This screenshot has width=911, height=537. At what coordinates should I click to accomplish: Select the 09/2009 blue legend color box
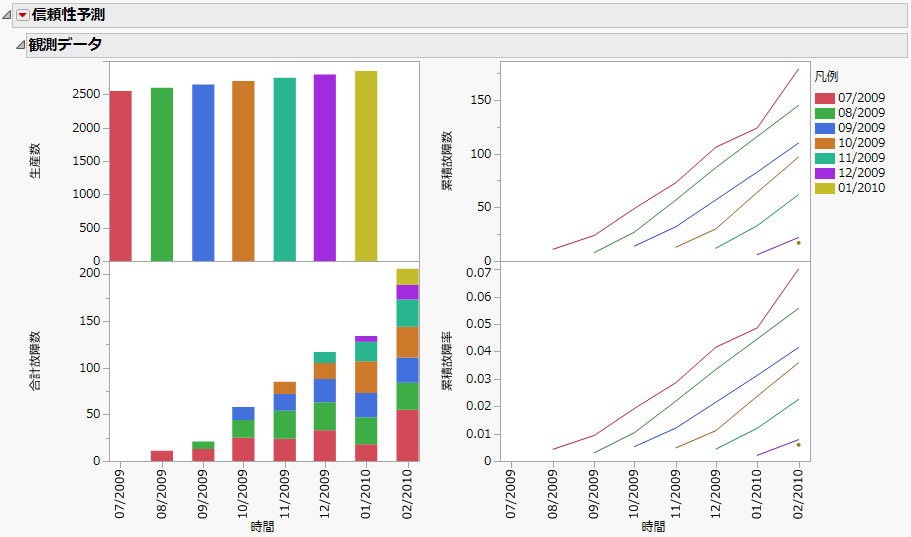pos(825,128)
